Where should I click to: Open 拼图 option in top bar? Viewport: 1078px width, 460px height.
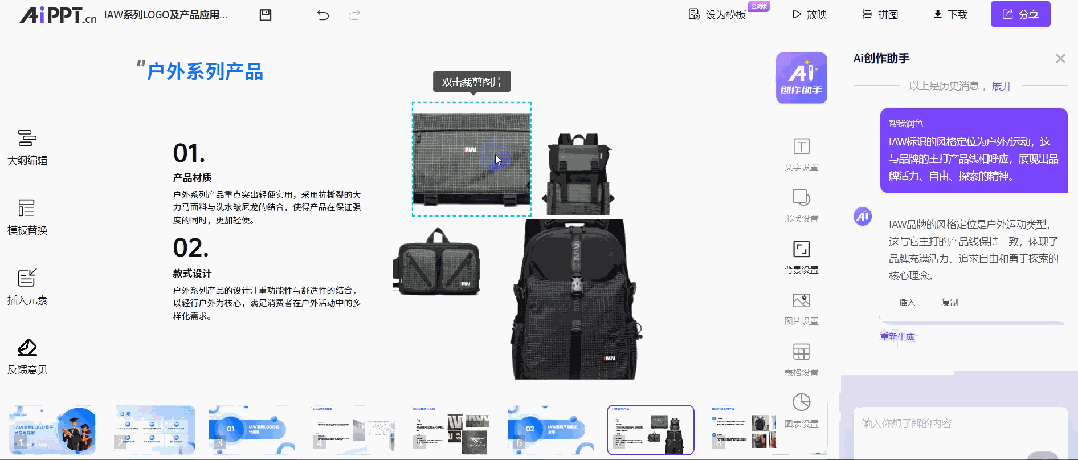click(880, 14)
